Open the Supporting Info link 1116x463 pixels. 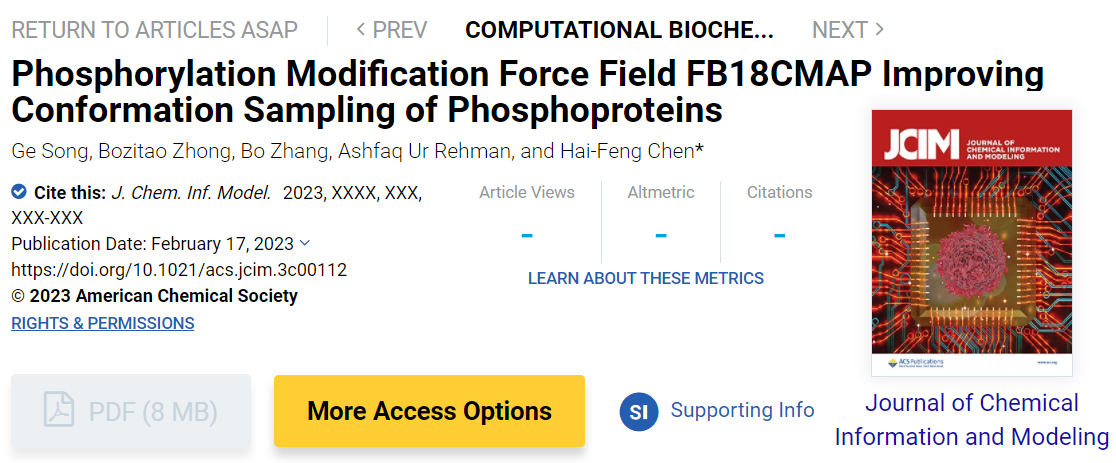[x=742, y=410]
